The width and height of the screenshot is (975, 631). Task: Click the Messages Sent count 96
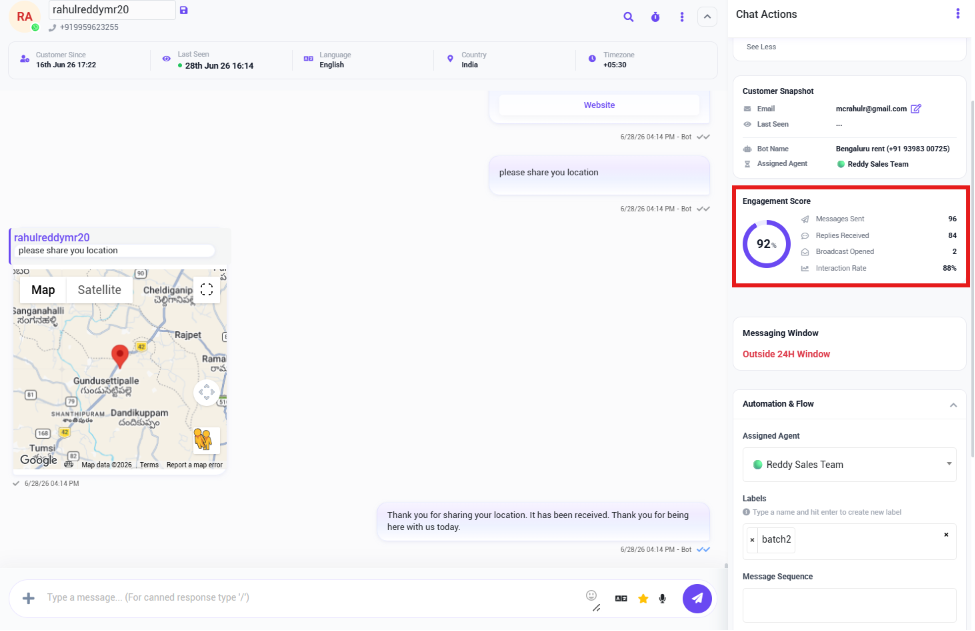[952, 219]
